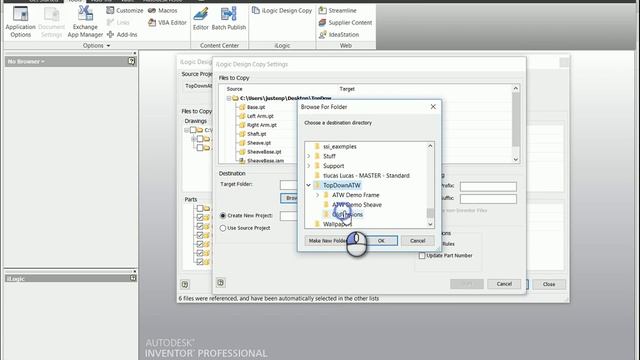Run iLogic Design Copy from ribbon
This screenshot has height=360, width=640.
pyautogui.click(x=282, y=10)
